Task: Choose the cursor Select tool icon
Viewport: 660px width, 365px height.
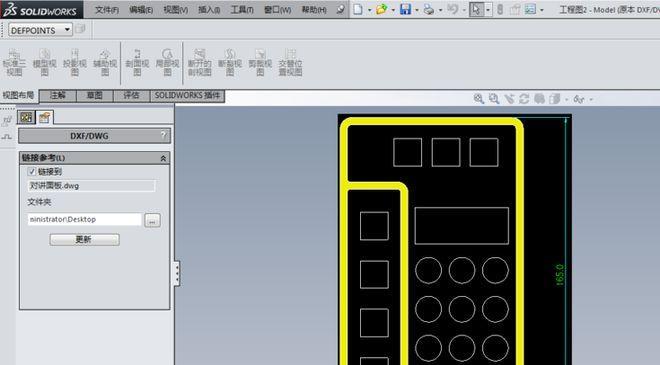Action: click(x=476, y=9)
